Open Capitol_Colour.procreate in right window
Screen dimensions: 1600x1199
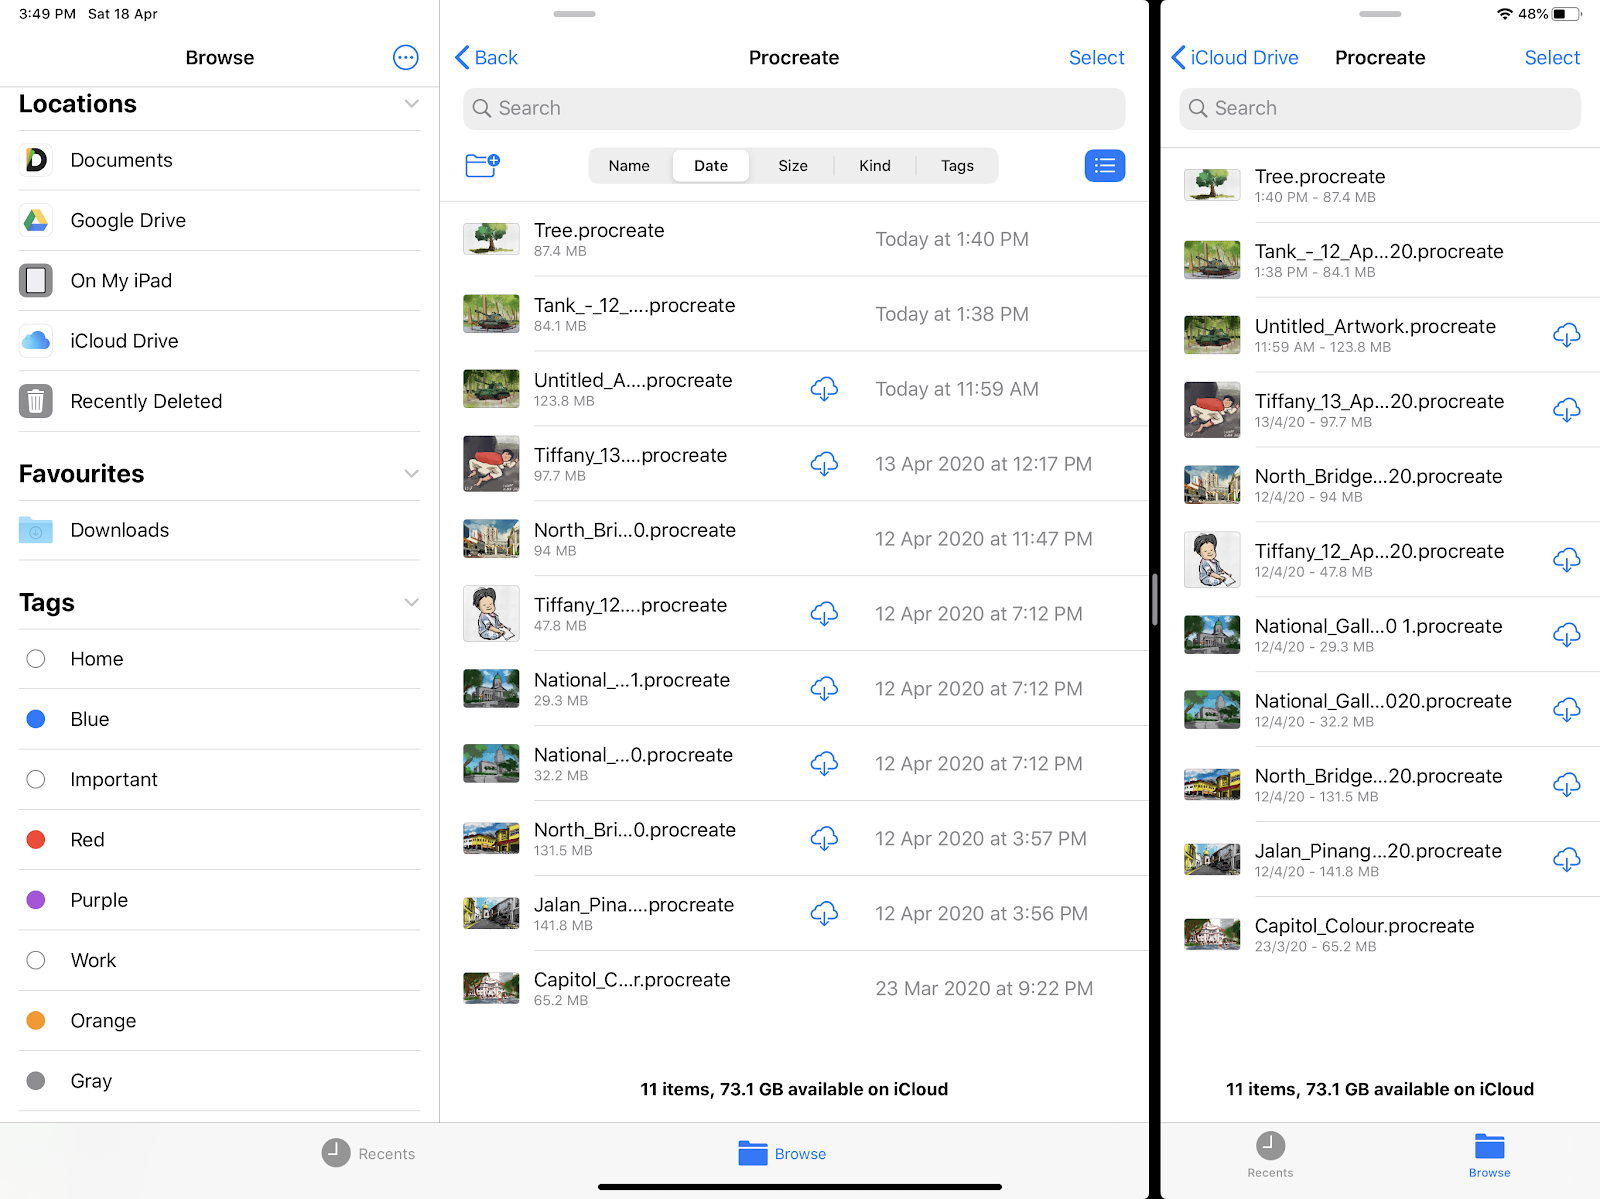pos(1380,935)
